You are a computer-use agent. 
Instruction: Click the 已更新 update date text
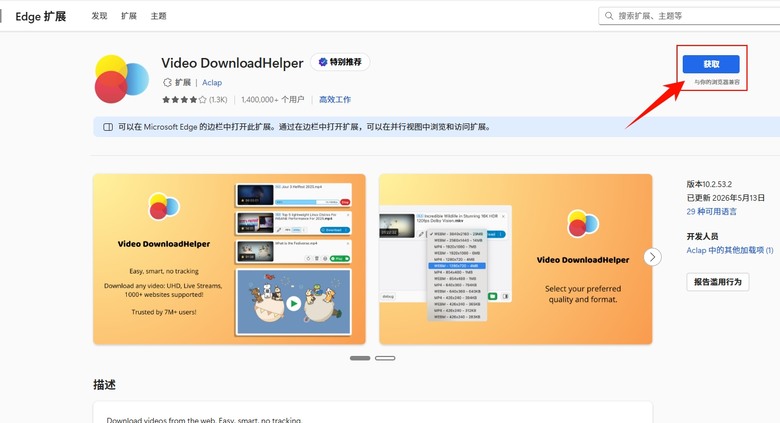[x=726, y=198]
